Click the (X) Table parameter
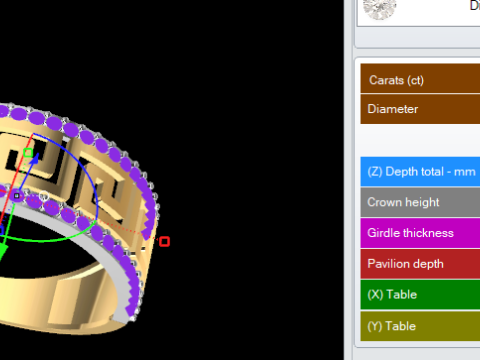This screenshot has width=480, height=360. point(420,295)
